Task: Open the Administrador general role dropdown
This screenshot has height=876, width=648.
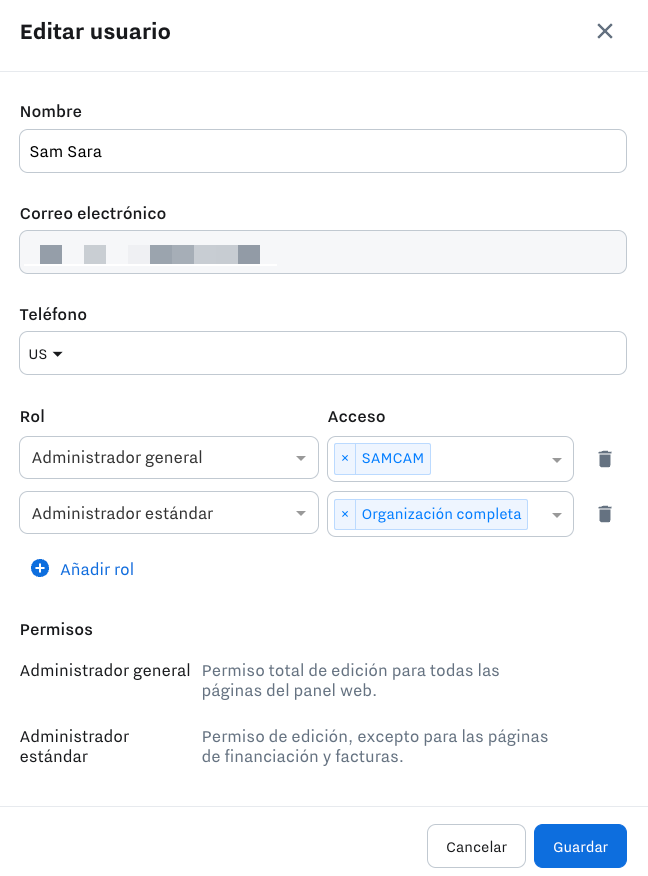Action: click(169, 458)
